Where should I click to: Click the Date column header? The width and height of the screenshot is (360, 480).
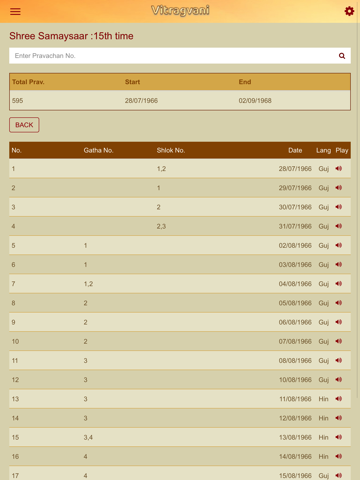tap(295, 150)
